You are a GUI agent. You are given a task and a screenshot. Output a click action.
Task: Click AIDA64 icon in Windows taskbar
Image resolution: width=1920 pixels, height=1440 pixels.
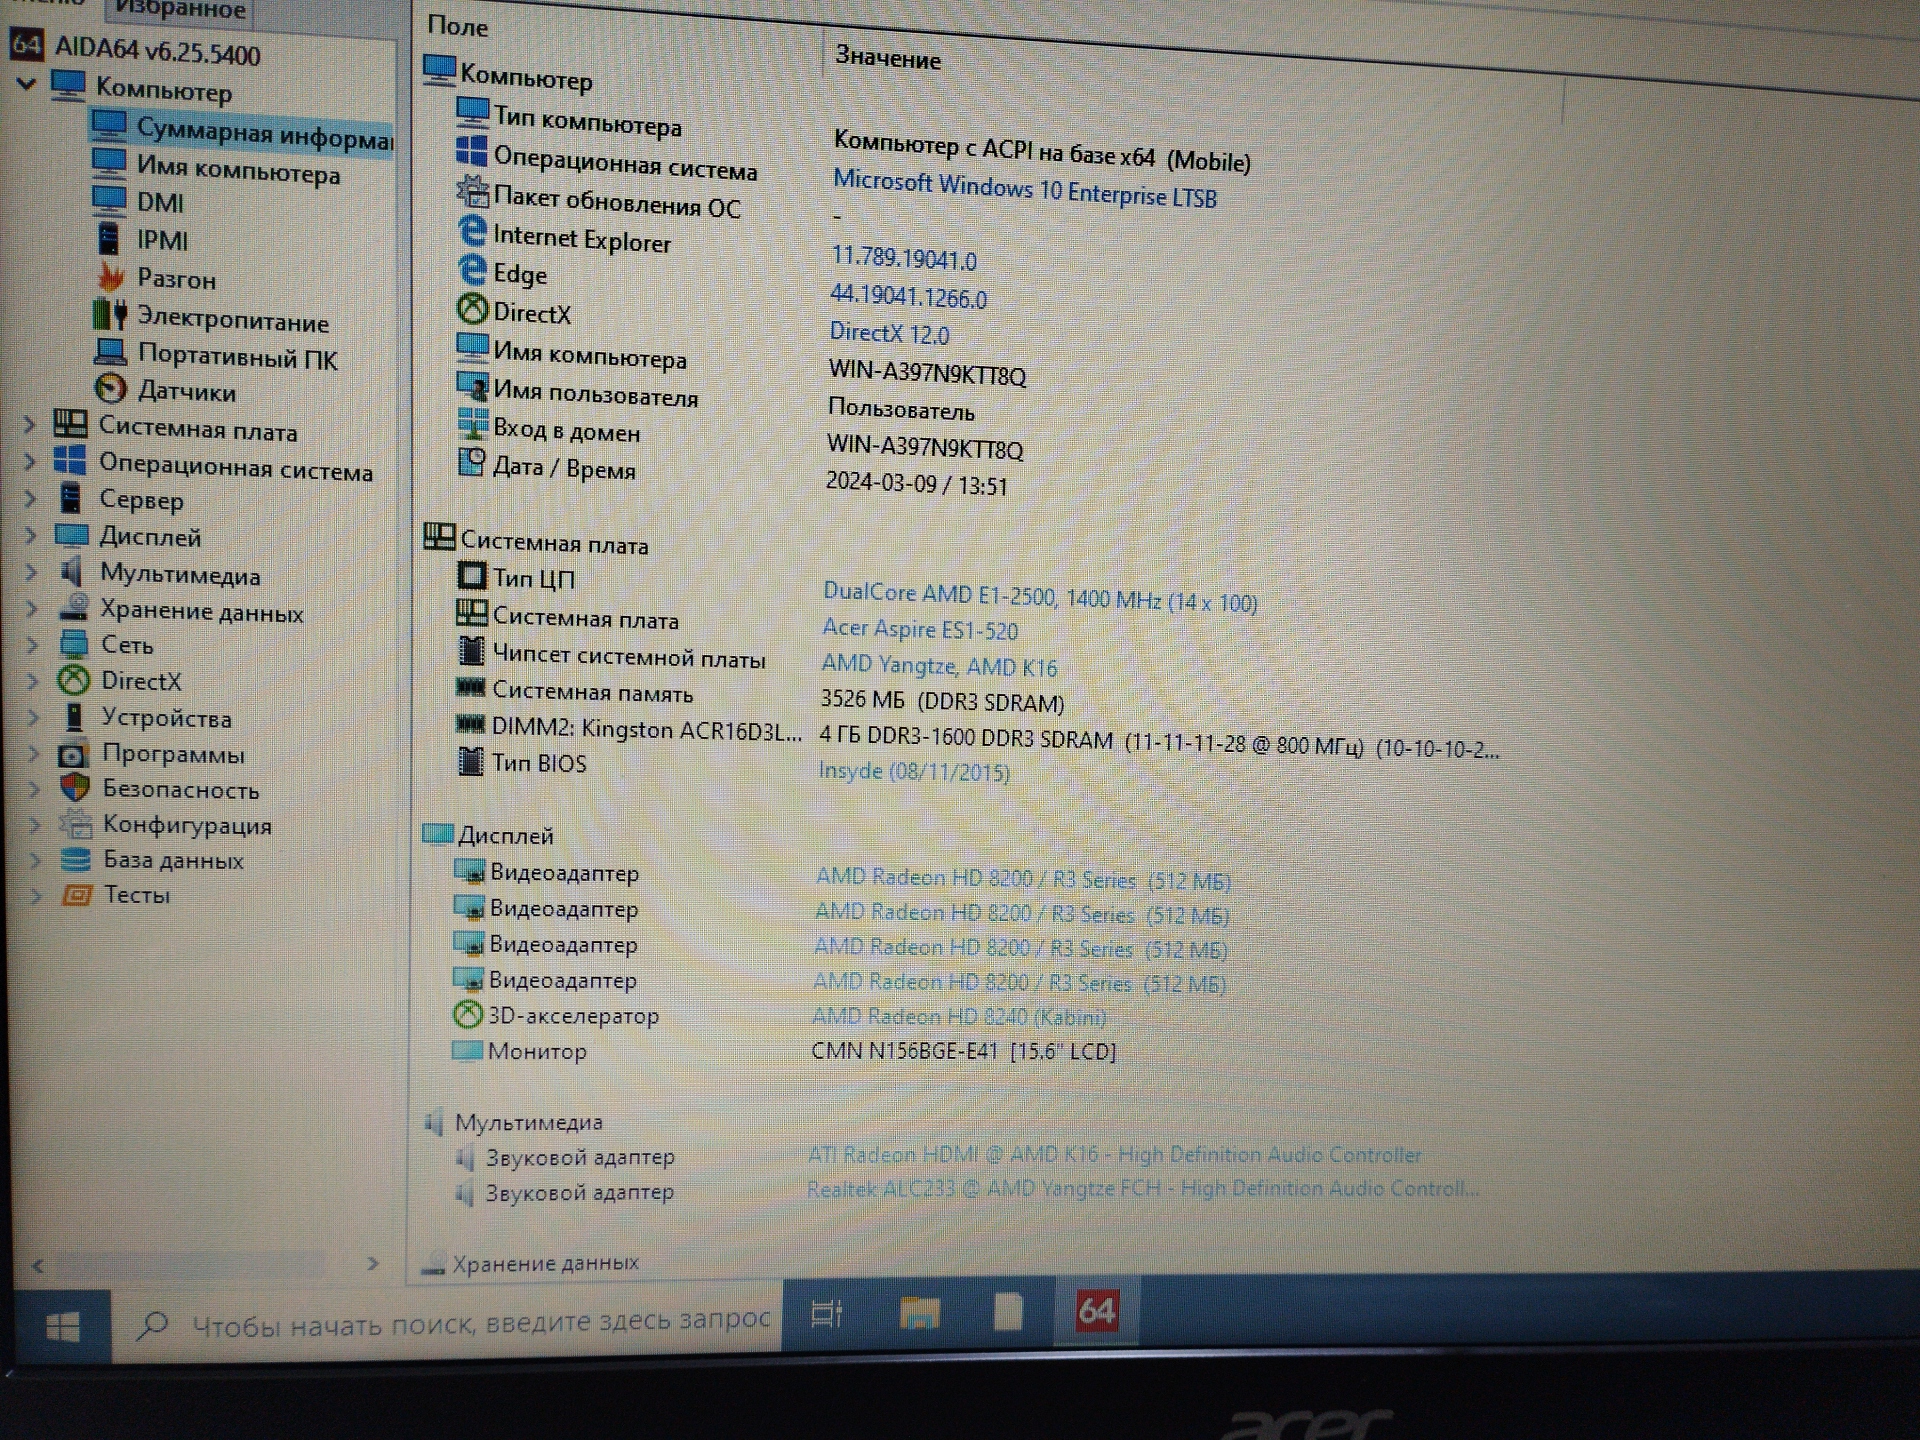[1096, 1310]
